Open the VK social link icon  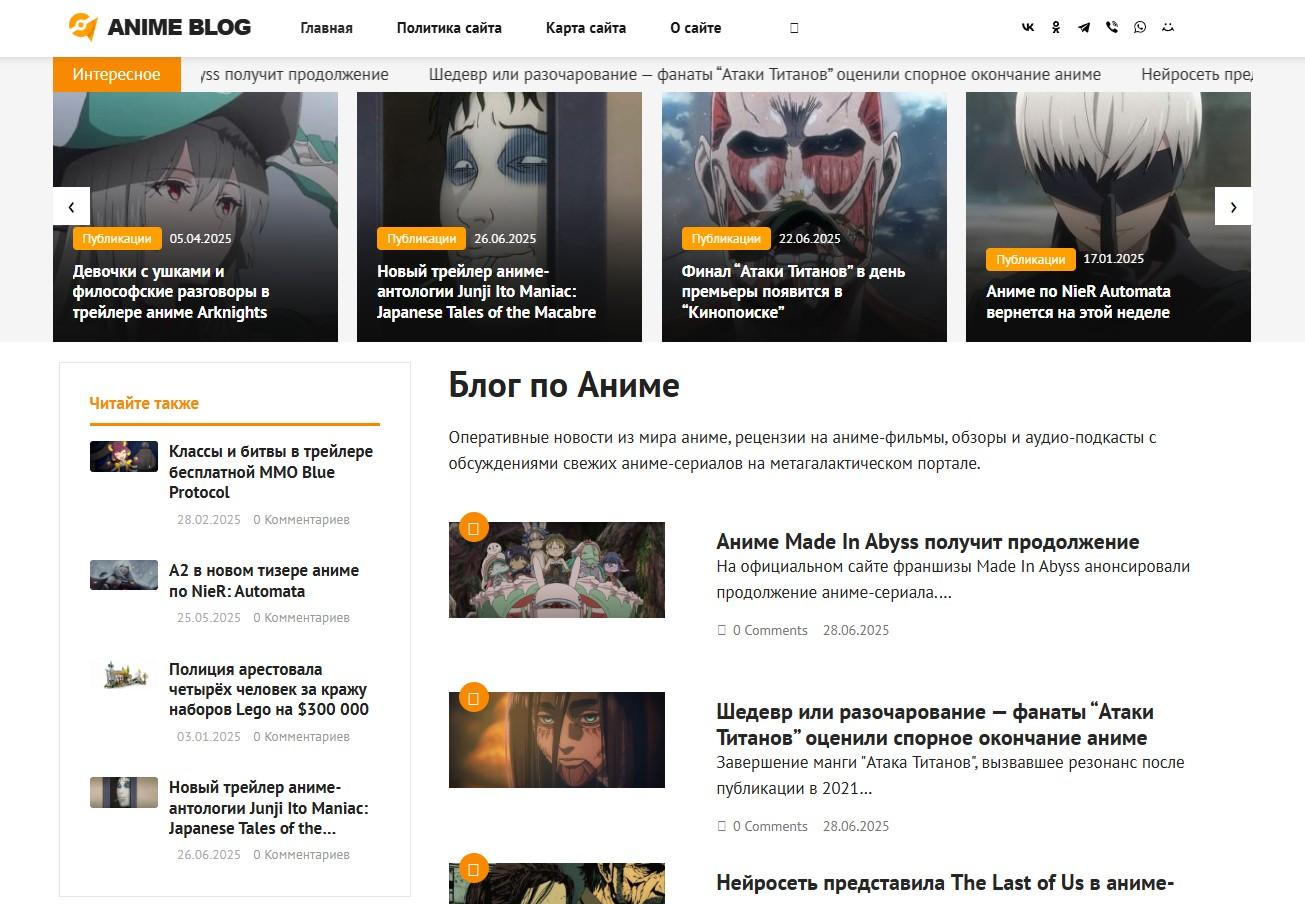click(x=1028, y=28)
